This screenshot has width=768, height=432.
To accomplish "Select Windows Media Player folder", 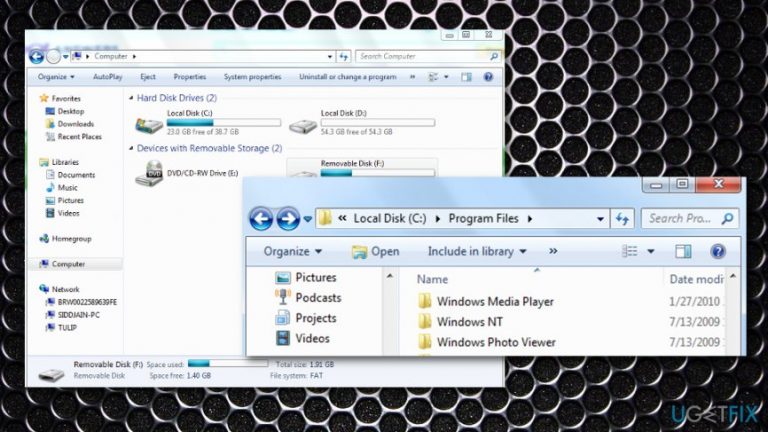I will click(486, 301).
